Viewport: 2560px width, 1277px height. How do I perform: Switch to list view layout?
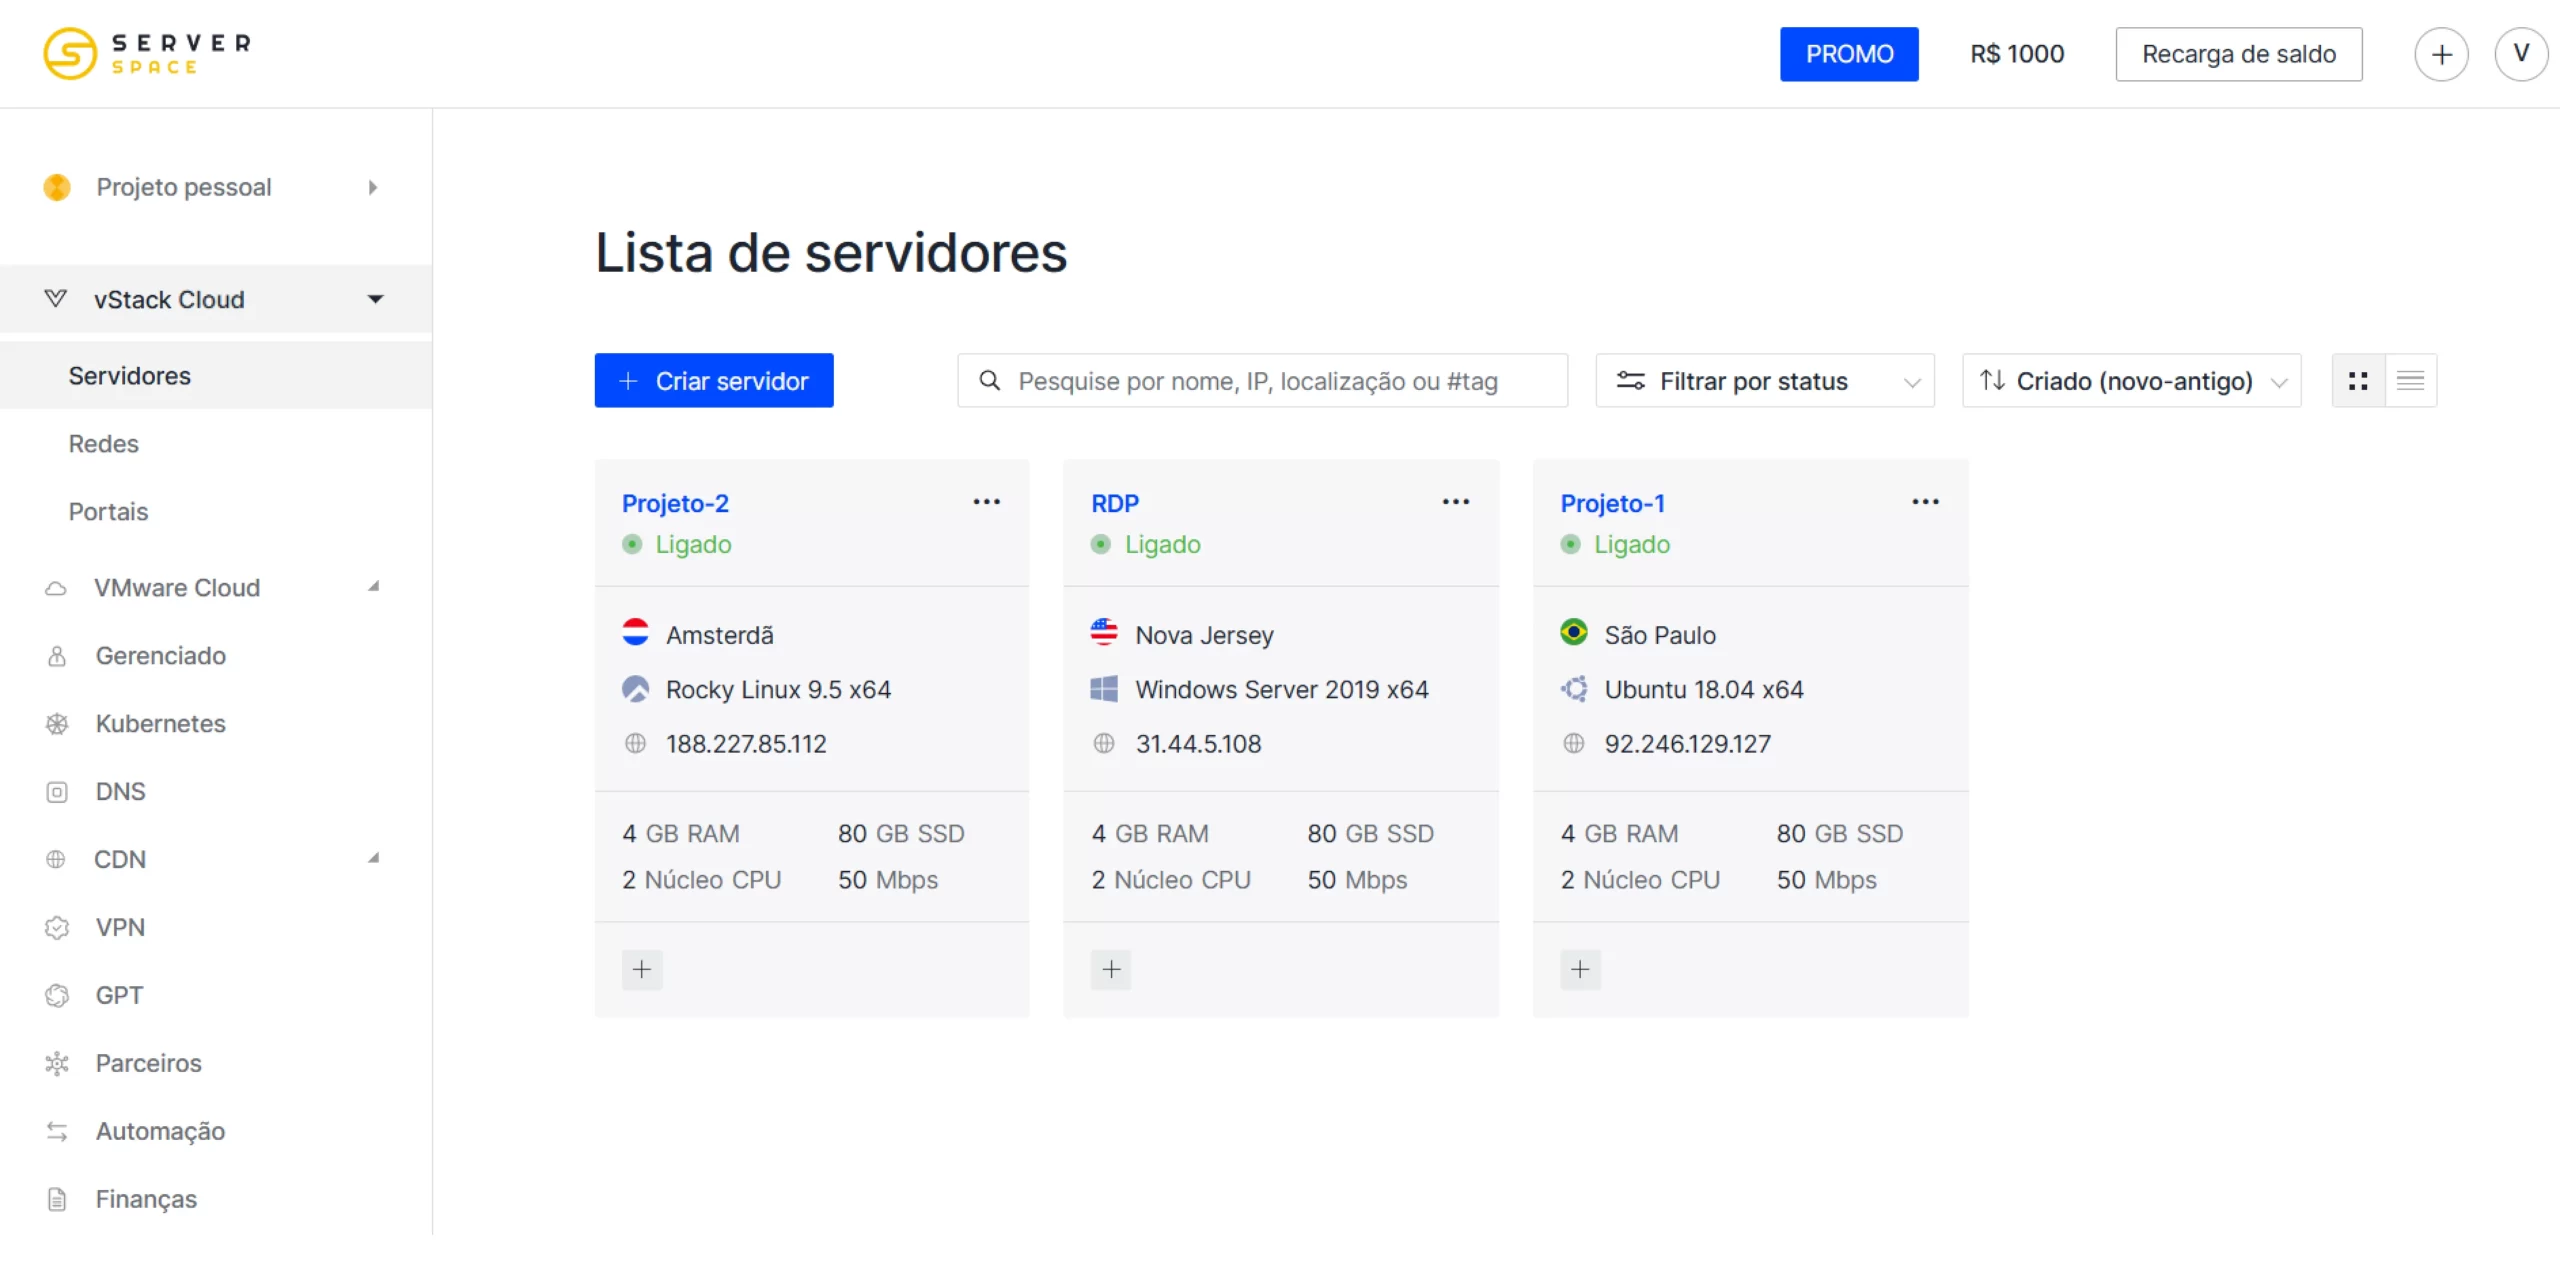coord(2410,381)
